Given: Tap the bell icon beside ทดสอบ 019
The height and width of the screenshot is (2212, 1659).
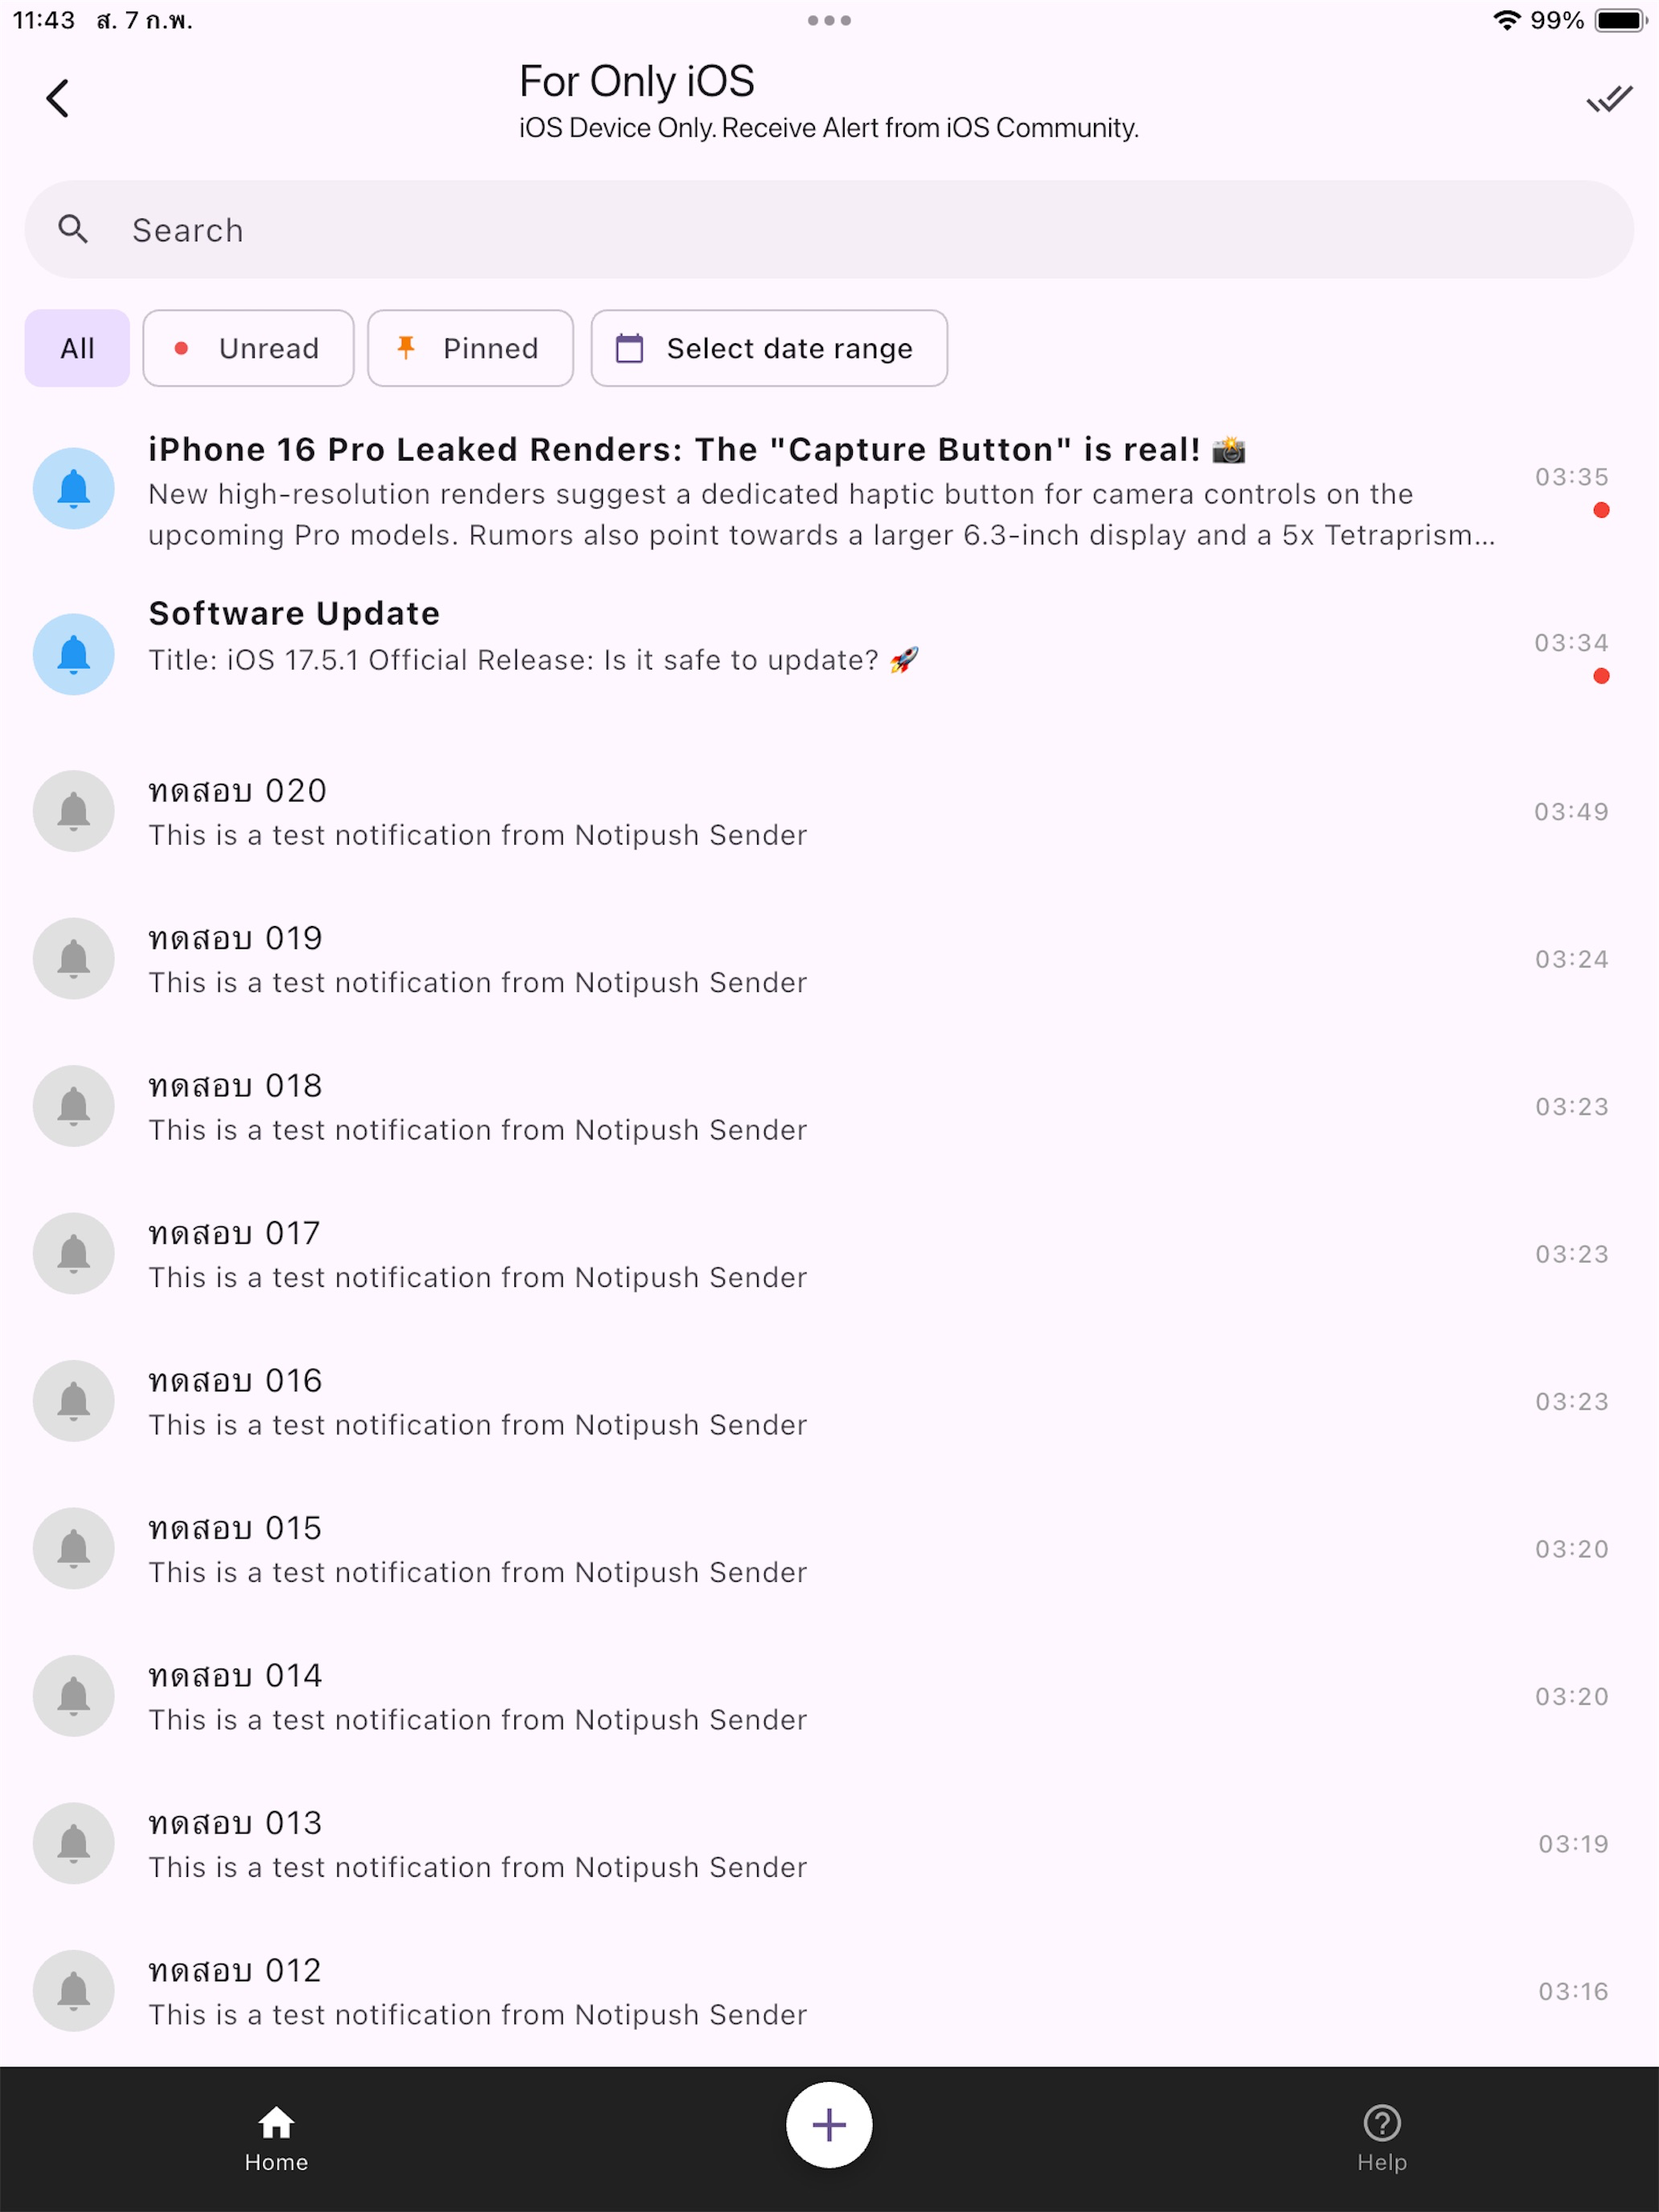Looking at the screenshot, I should pyautogui.click(x=73, y=959).
